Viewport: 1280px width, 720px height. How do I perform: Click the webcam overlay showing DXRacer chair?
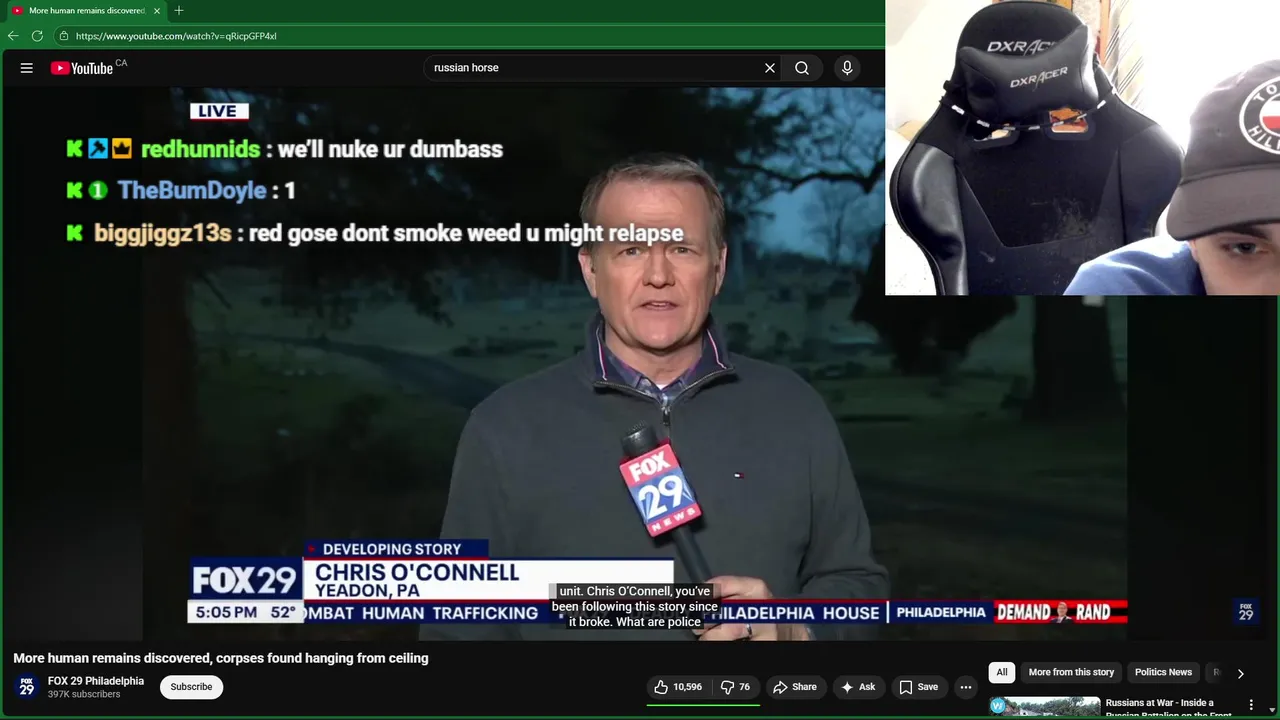(1082, 148)
